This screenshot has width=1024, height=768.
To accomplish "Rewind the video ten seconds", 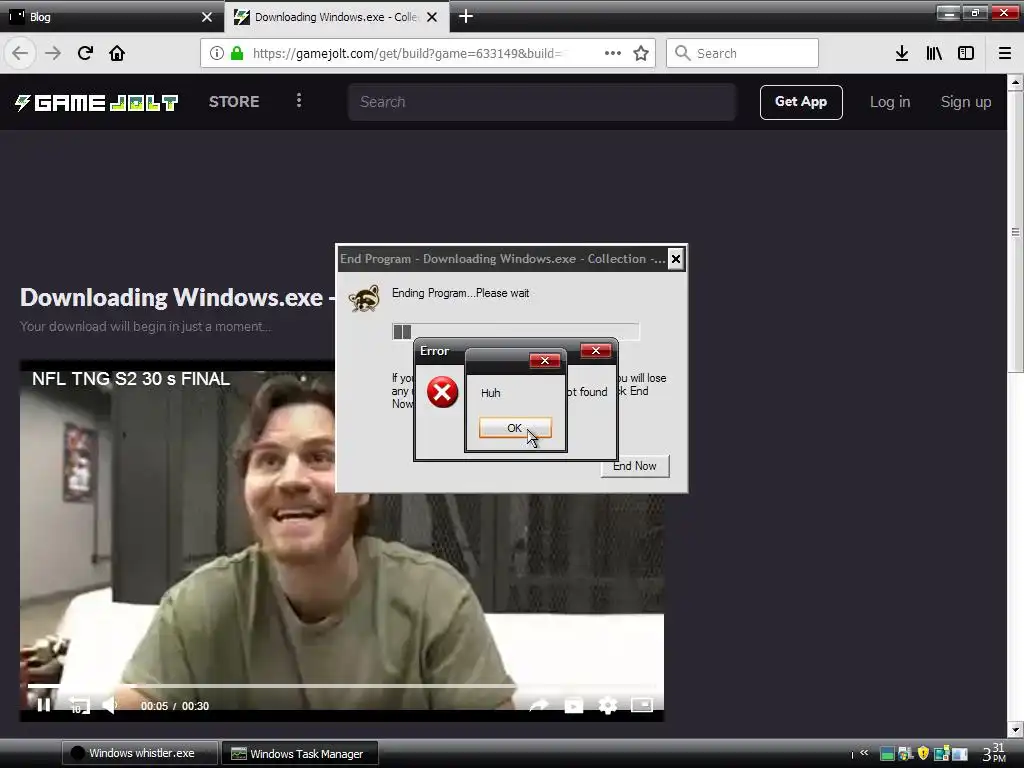I will 78,705.
